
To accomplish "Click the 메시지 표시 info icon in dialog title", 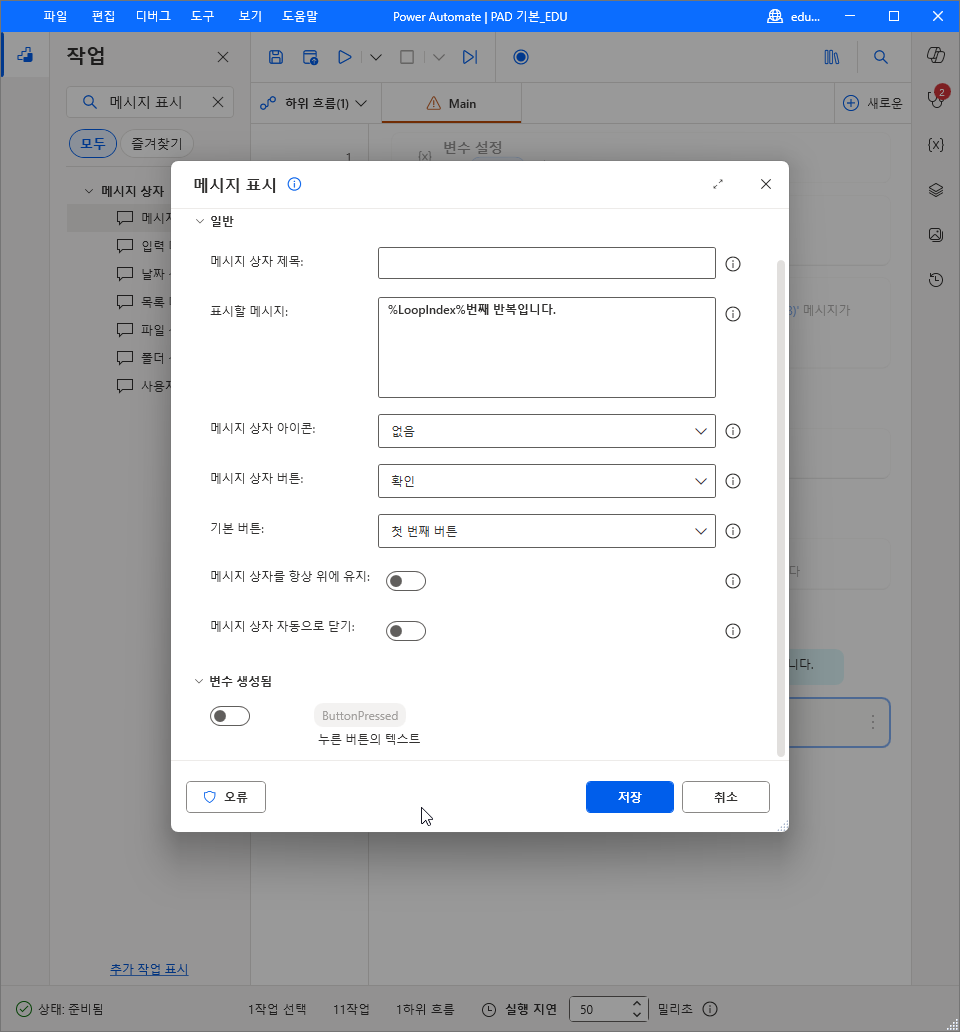I will pyautogui.click(x=295, y=184).
